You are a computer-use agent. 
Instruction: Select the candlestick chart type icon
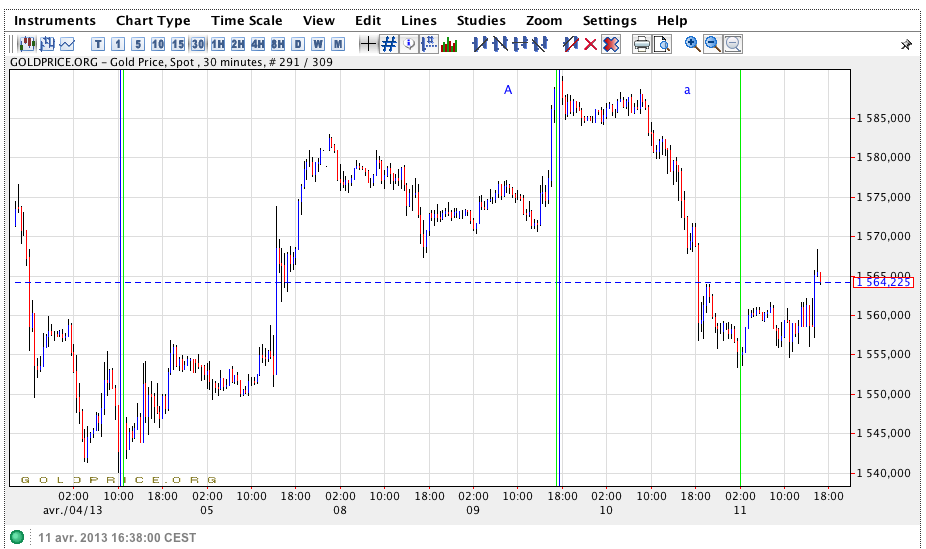click(x=28, y=44)
